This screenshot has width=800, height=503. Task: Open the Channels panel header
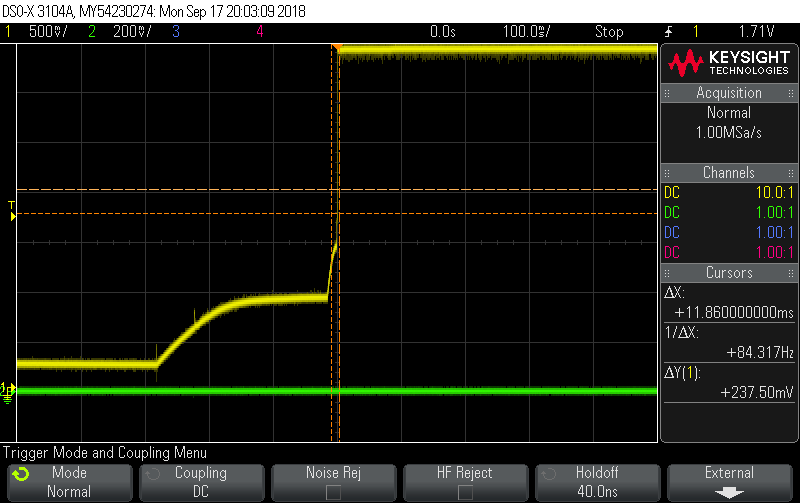coord(729,173)
